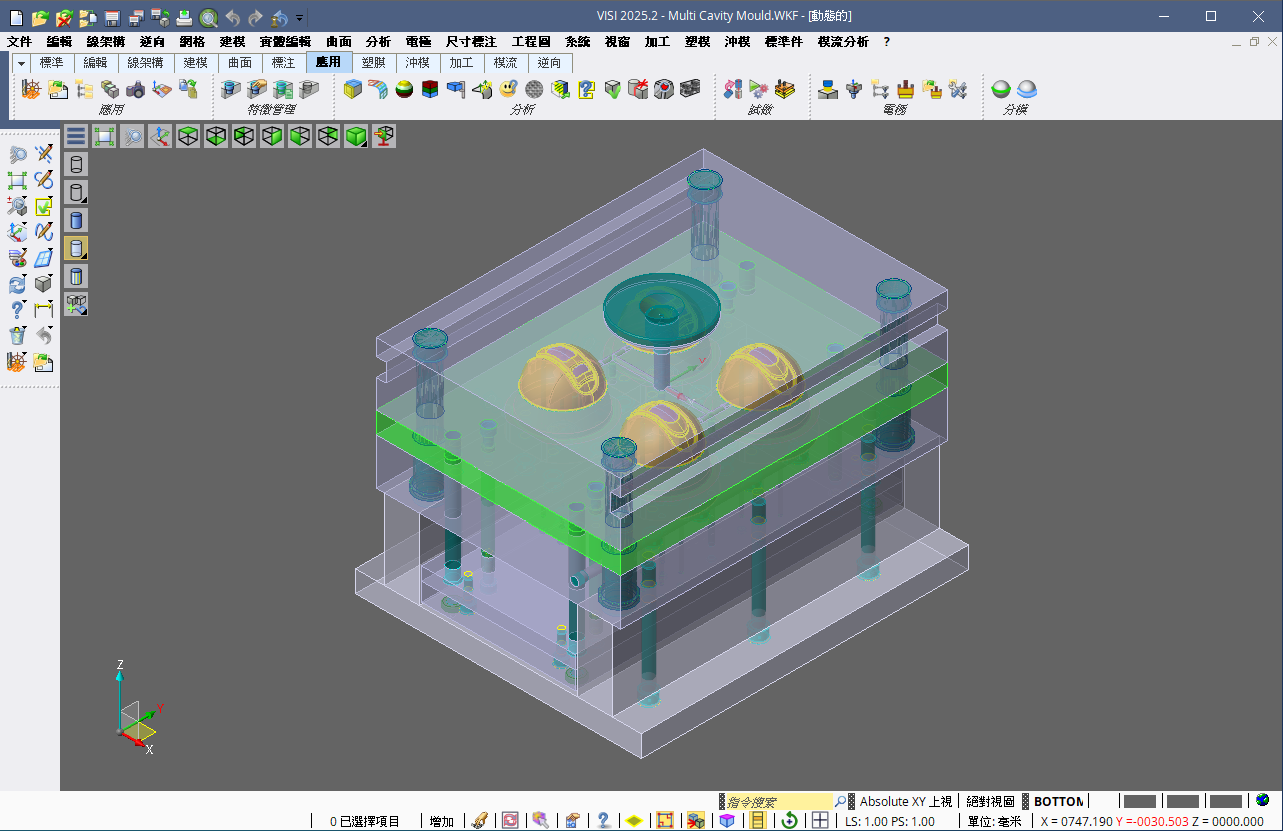Click the blue question mark query icon
1283x831 pixels.
point(17,310)
